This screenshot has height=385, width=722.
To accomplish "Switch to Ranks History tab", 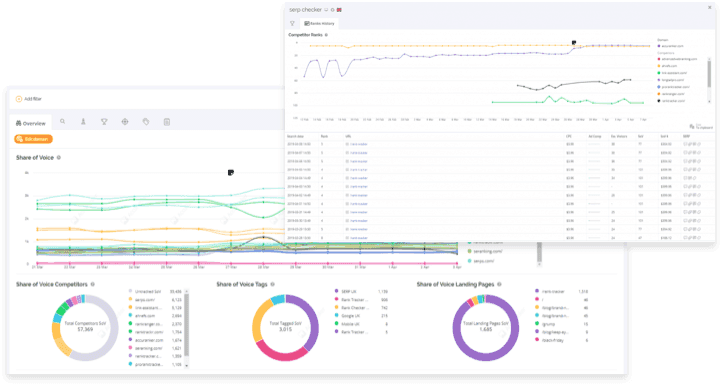I will (x=319, y=23).
